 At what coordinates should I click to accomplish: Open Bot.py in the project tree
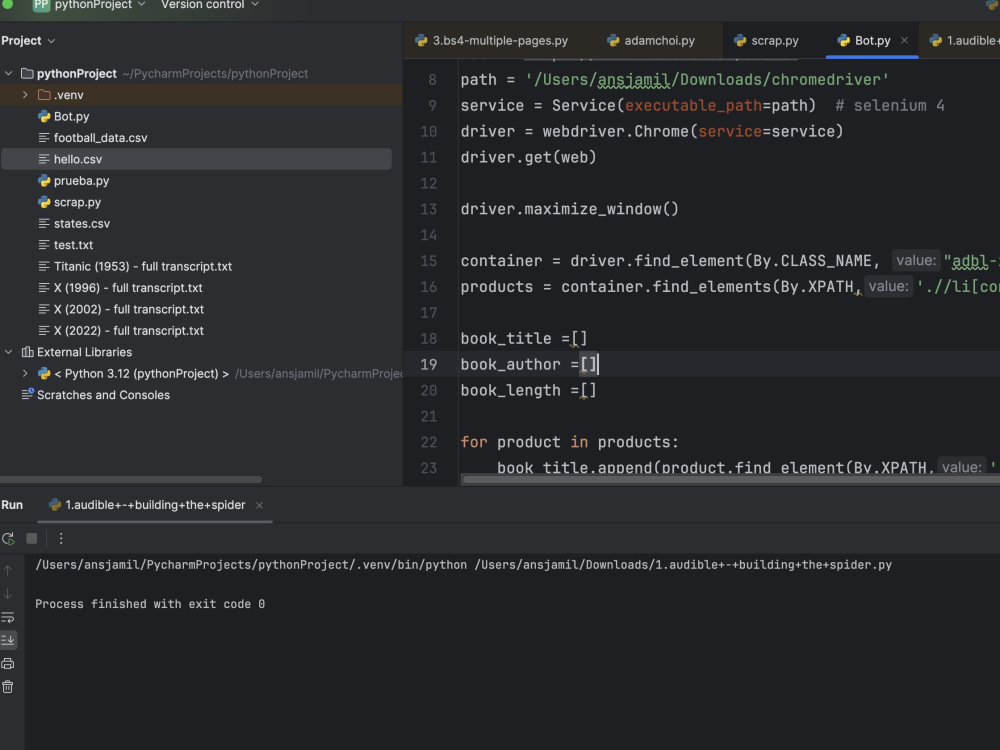71,116
